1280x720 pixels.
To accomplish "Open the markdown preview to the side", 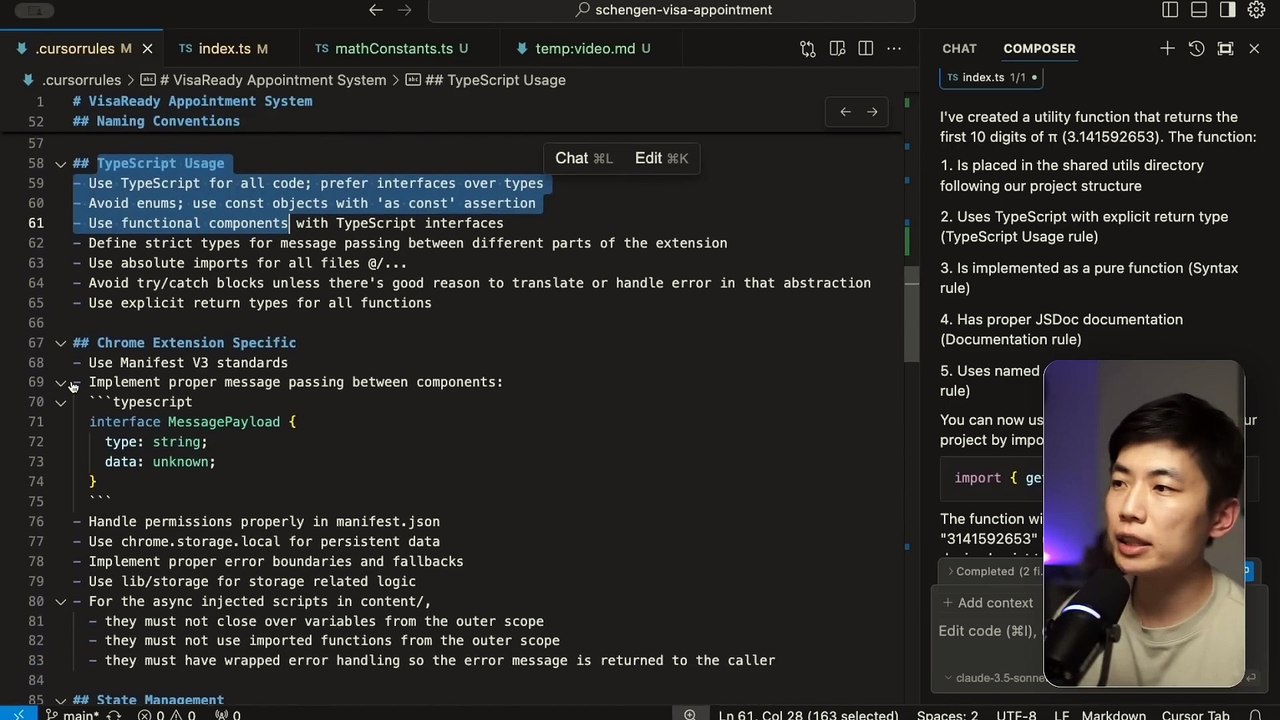I will [836, 48].
